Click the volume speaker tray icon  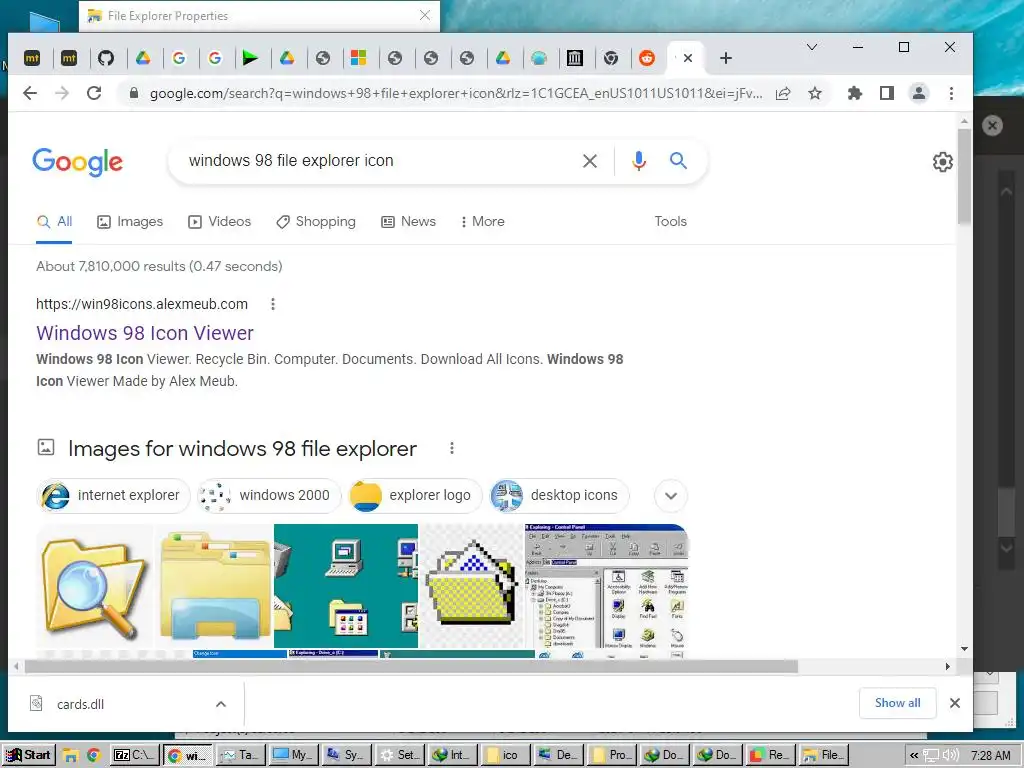point(950,756)
